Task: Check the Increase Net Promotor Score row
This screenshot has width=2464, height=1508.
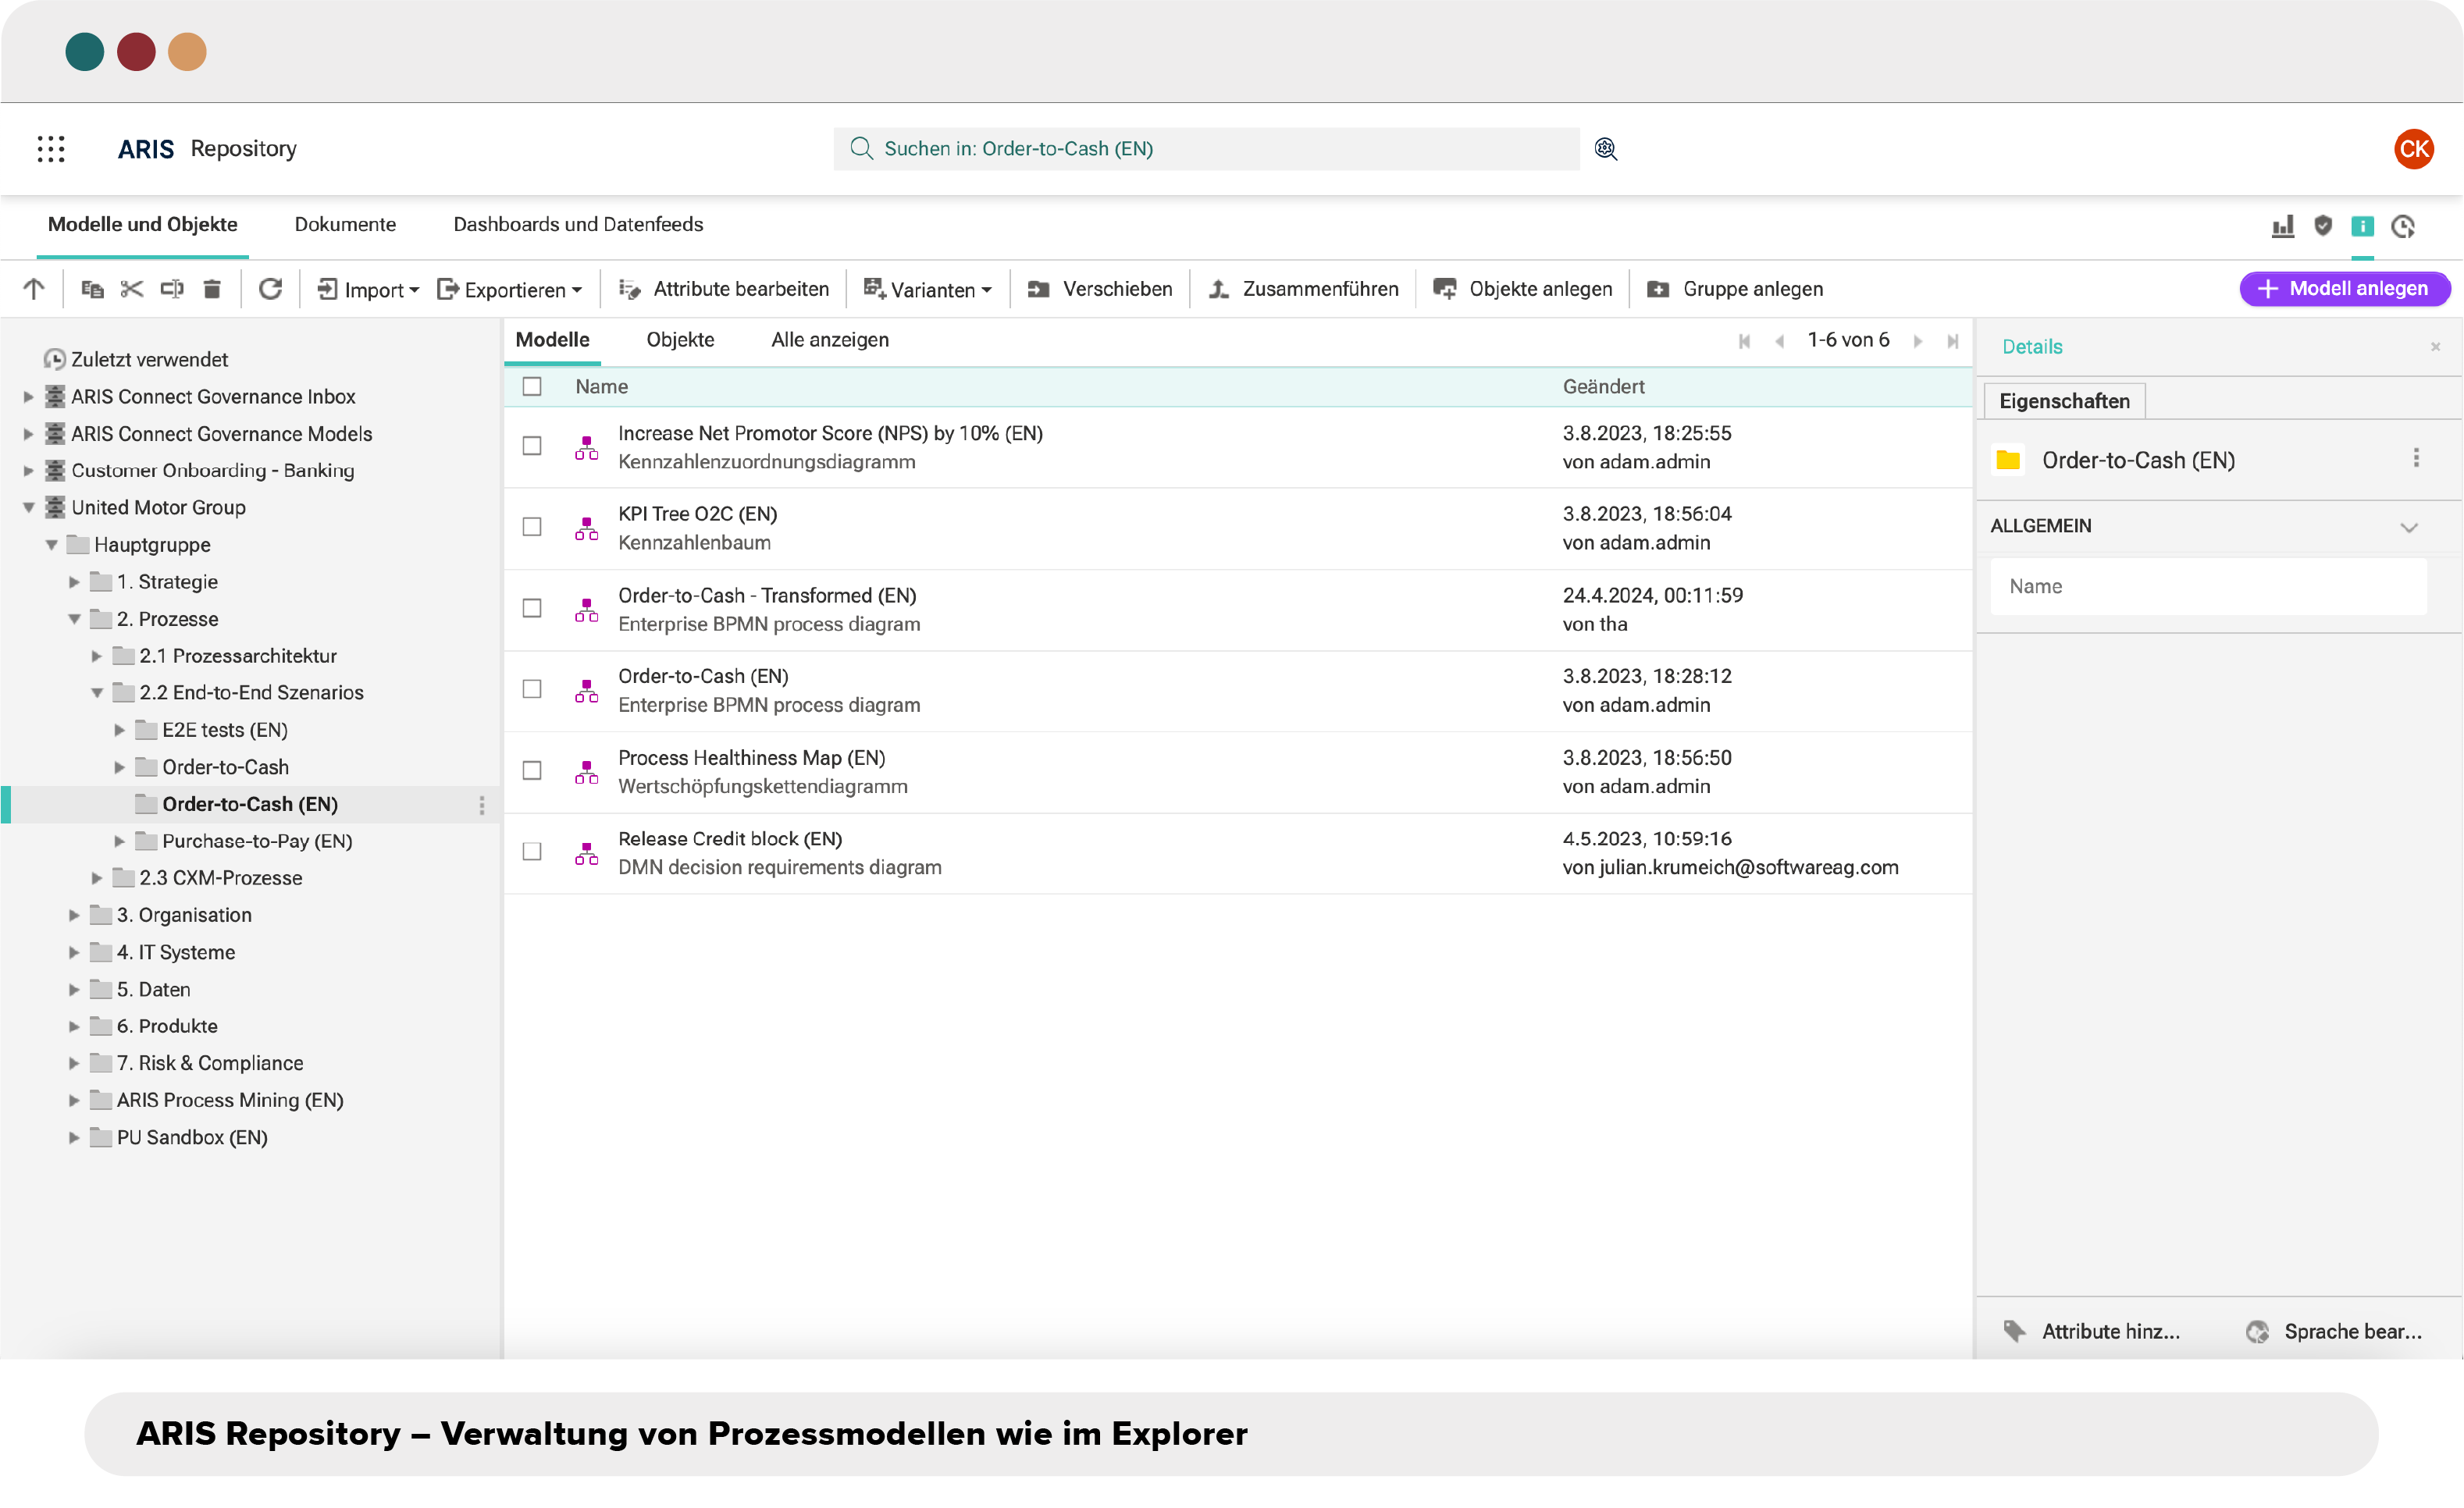Action: (532, 446)
